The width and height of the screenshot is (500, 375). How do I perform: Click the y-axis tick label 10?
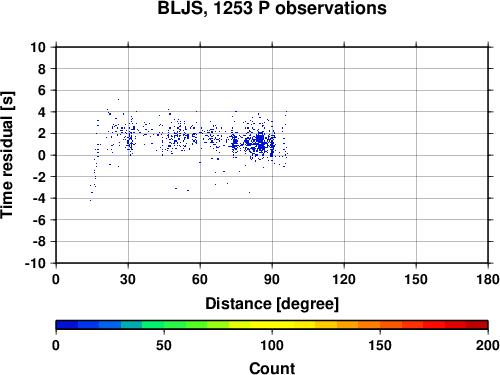(38, 47)
